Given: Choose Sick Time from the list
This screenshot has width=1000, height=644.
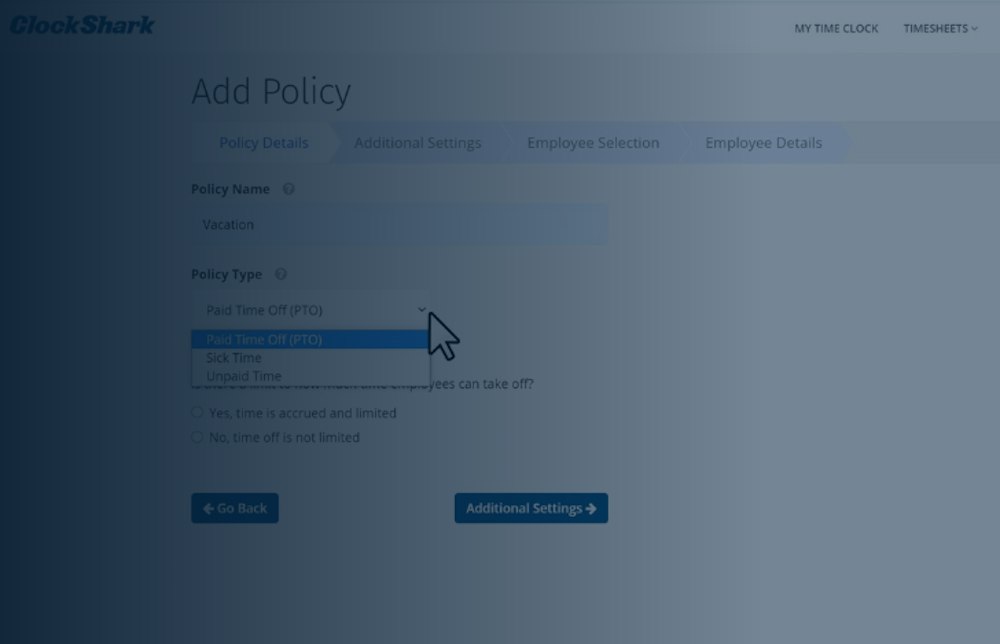Looking at the screenshot, I should point(311,358).
